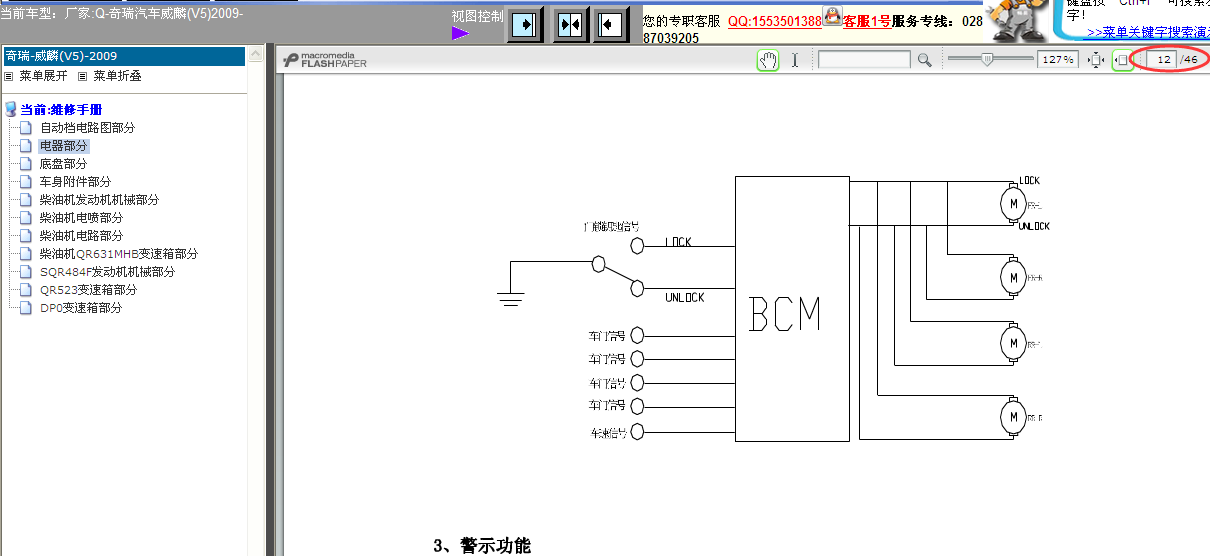Click the page number field showing 12
The height and width of the screenshot is (556, 1210).
[x=1162, y=60]
